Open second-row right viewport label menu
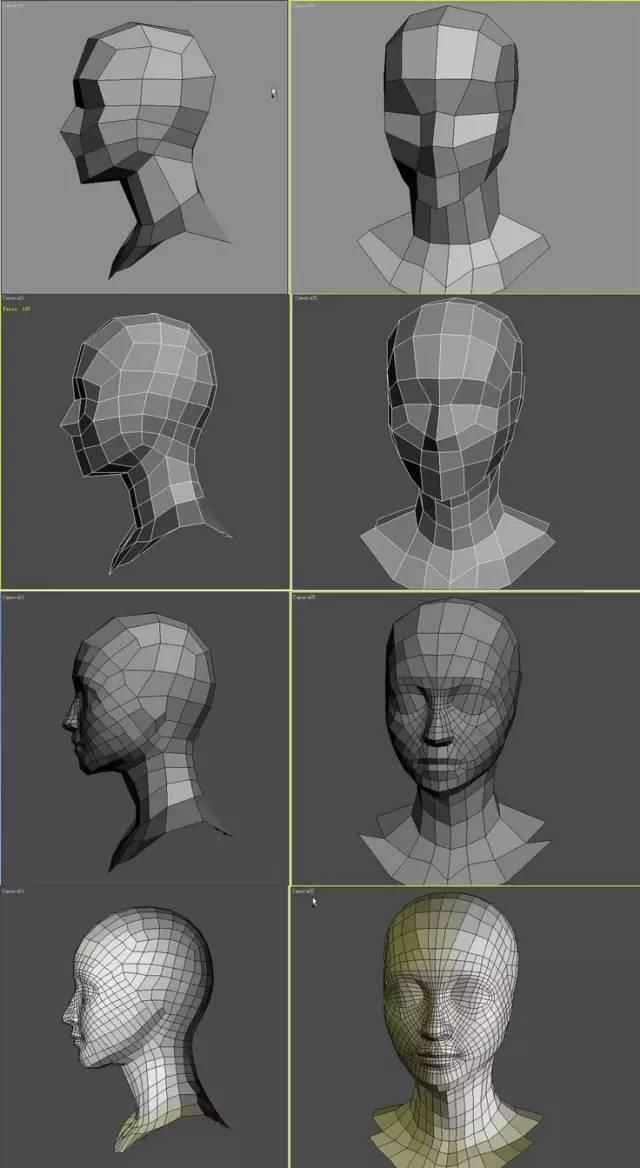The image size is (640, 1168). tap(305, 299)
